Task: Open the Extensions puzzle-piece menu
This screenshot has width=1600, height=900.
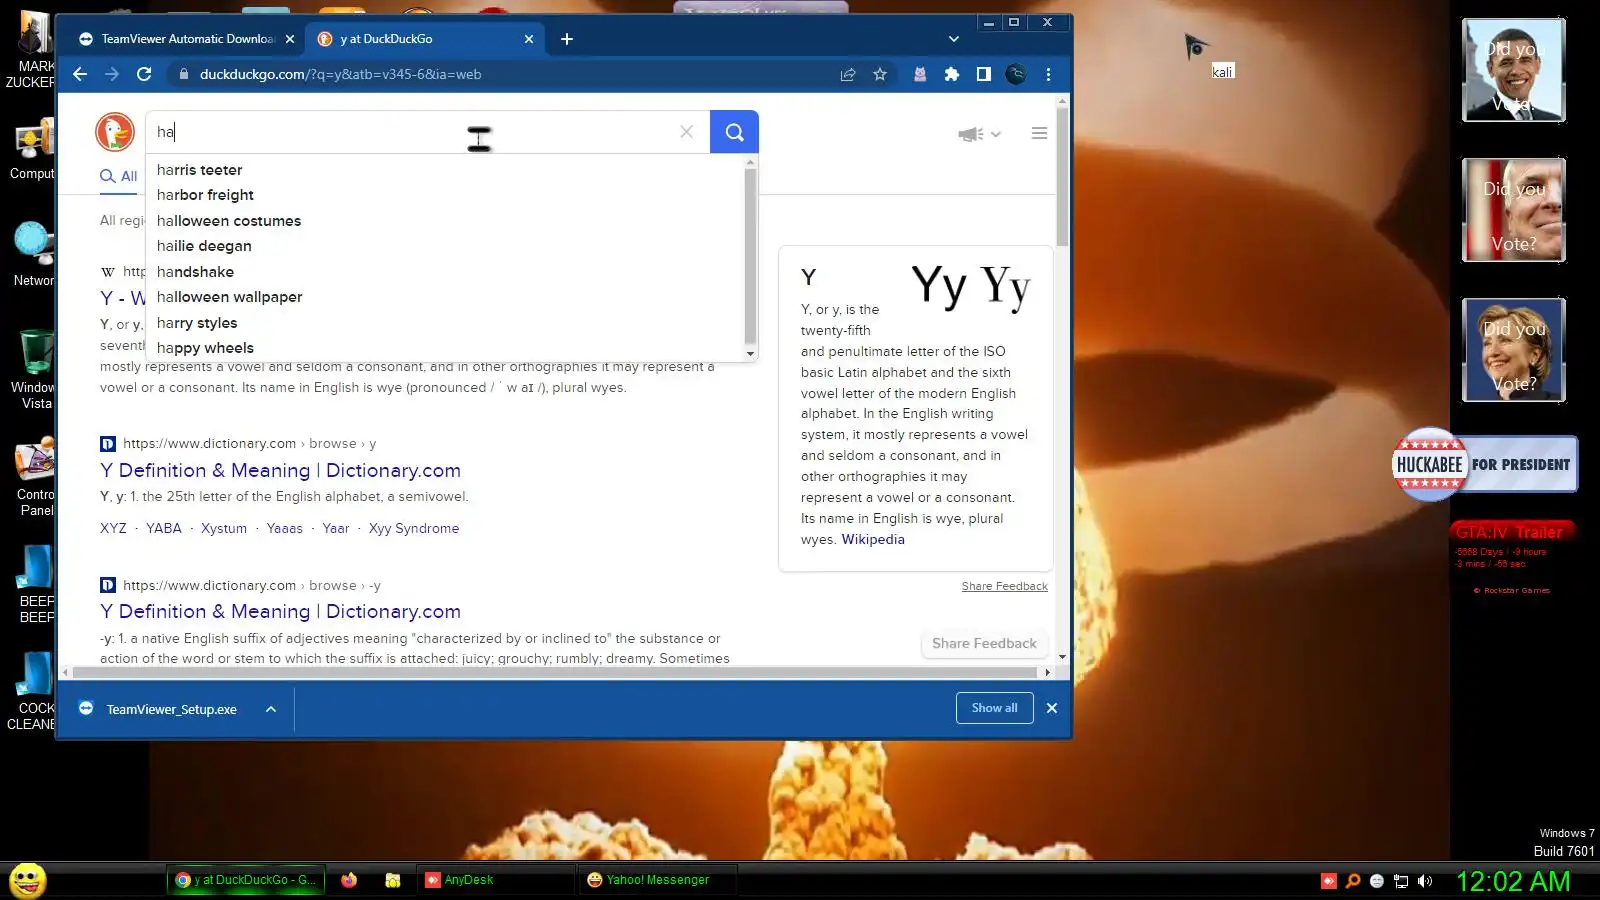Action: (952, 74)
